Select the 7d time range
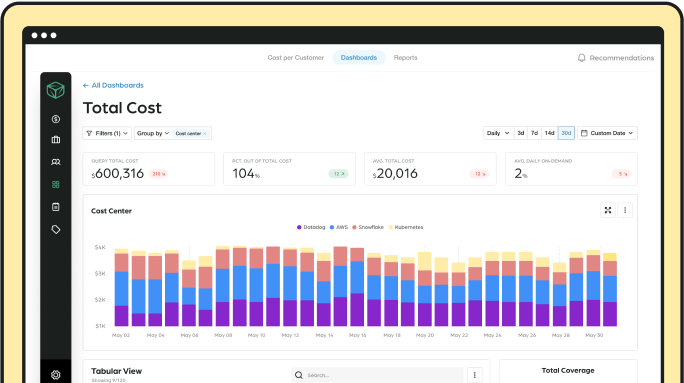Image resolution: width=684 pixels, height=383 pixels. click(x=534, y=133)
